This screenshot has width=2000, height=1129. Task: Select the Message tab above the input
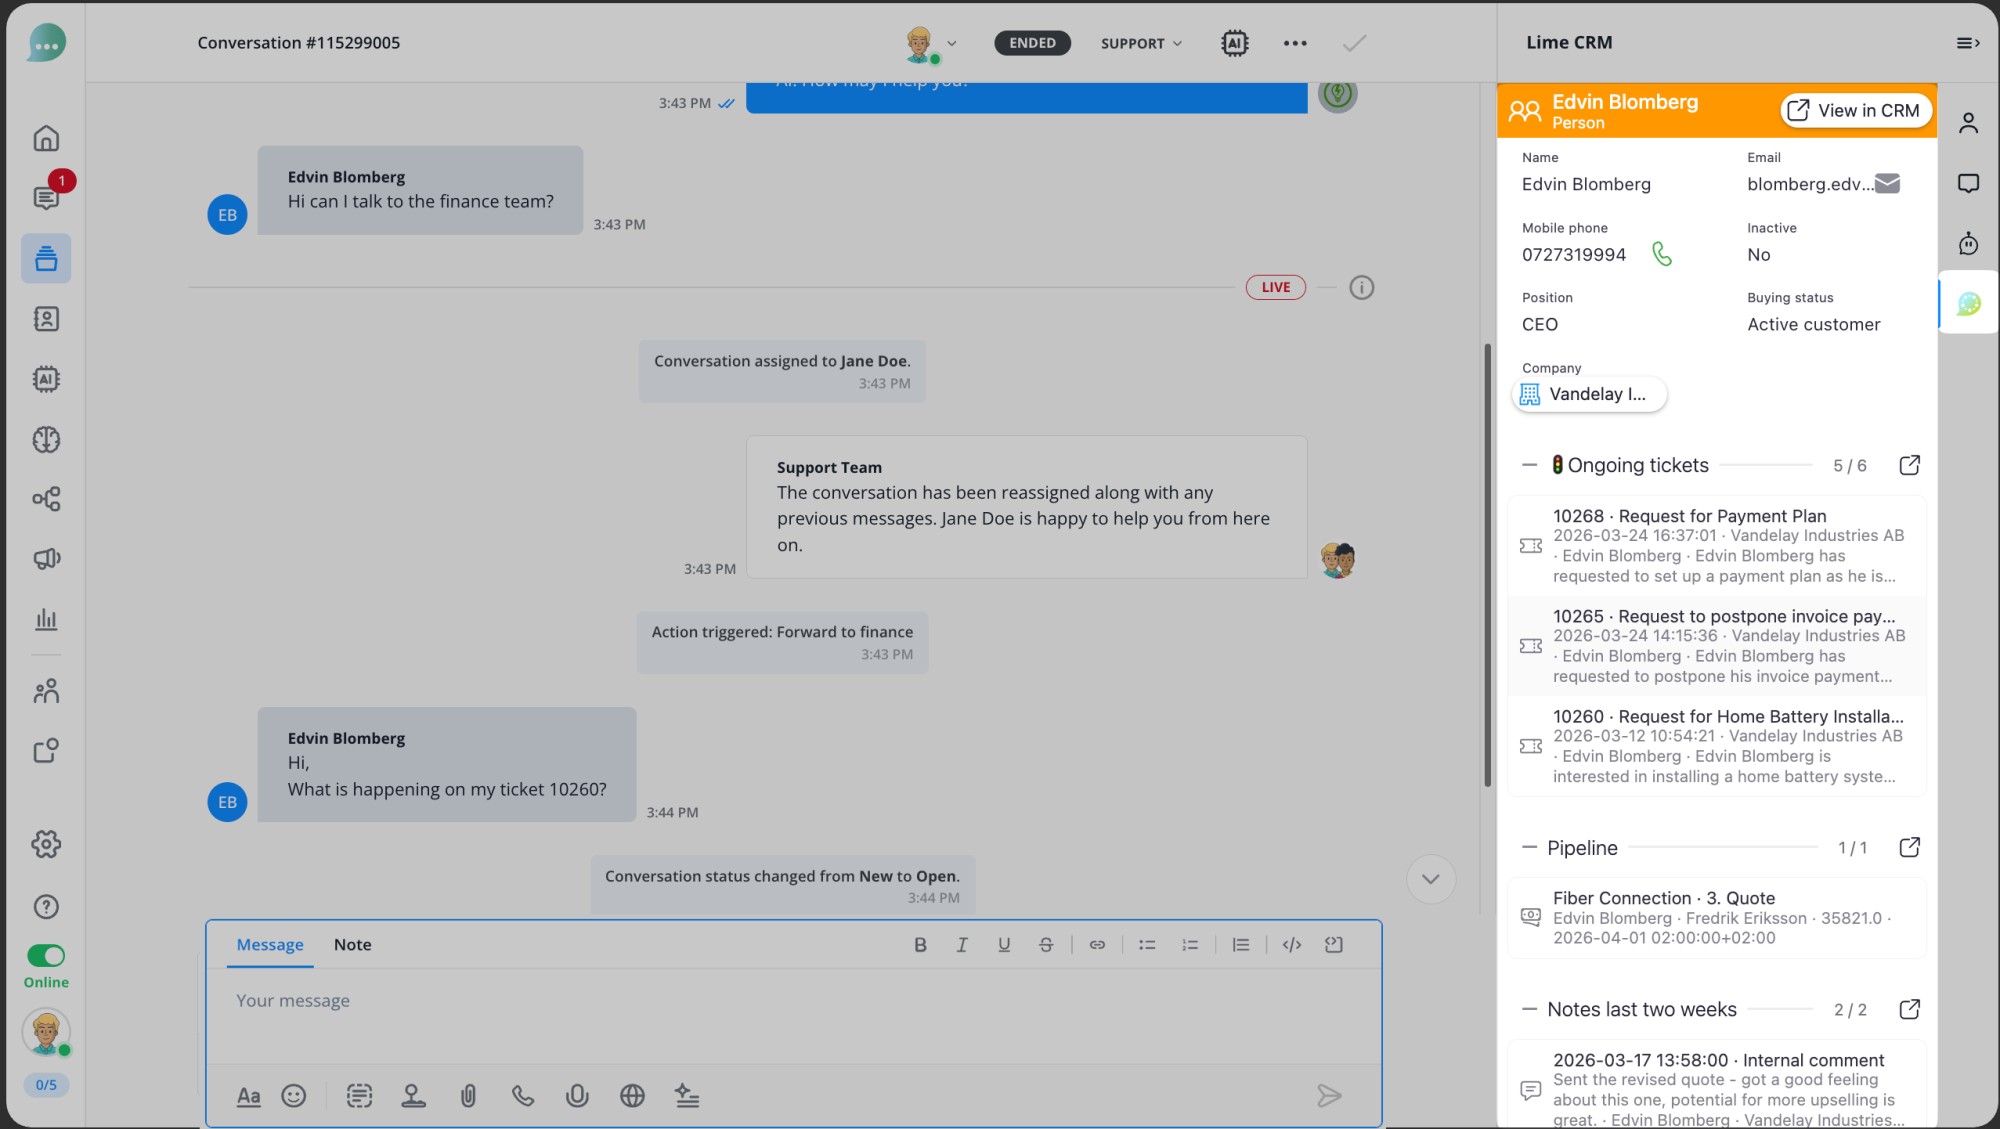click(x=268, y=944)
